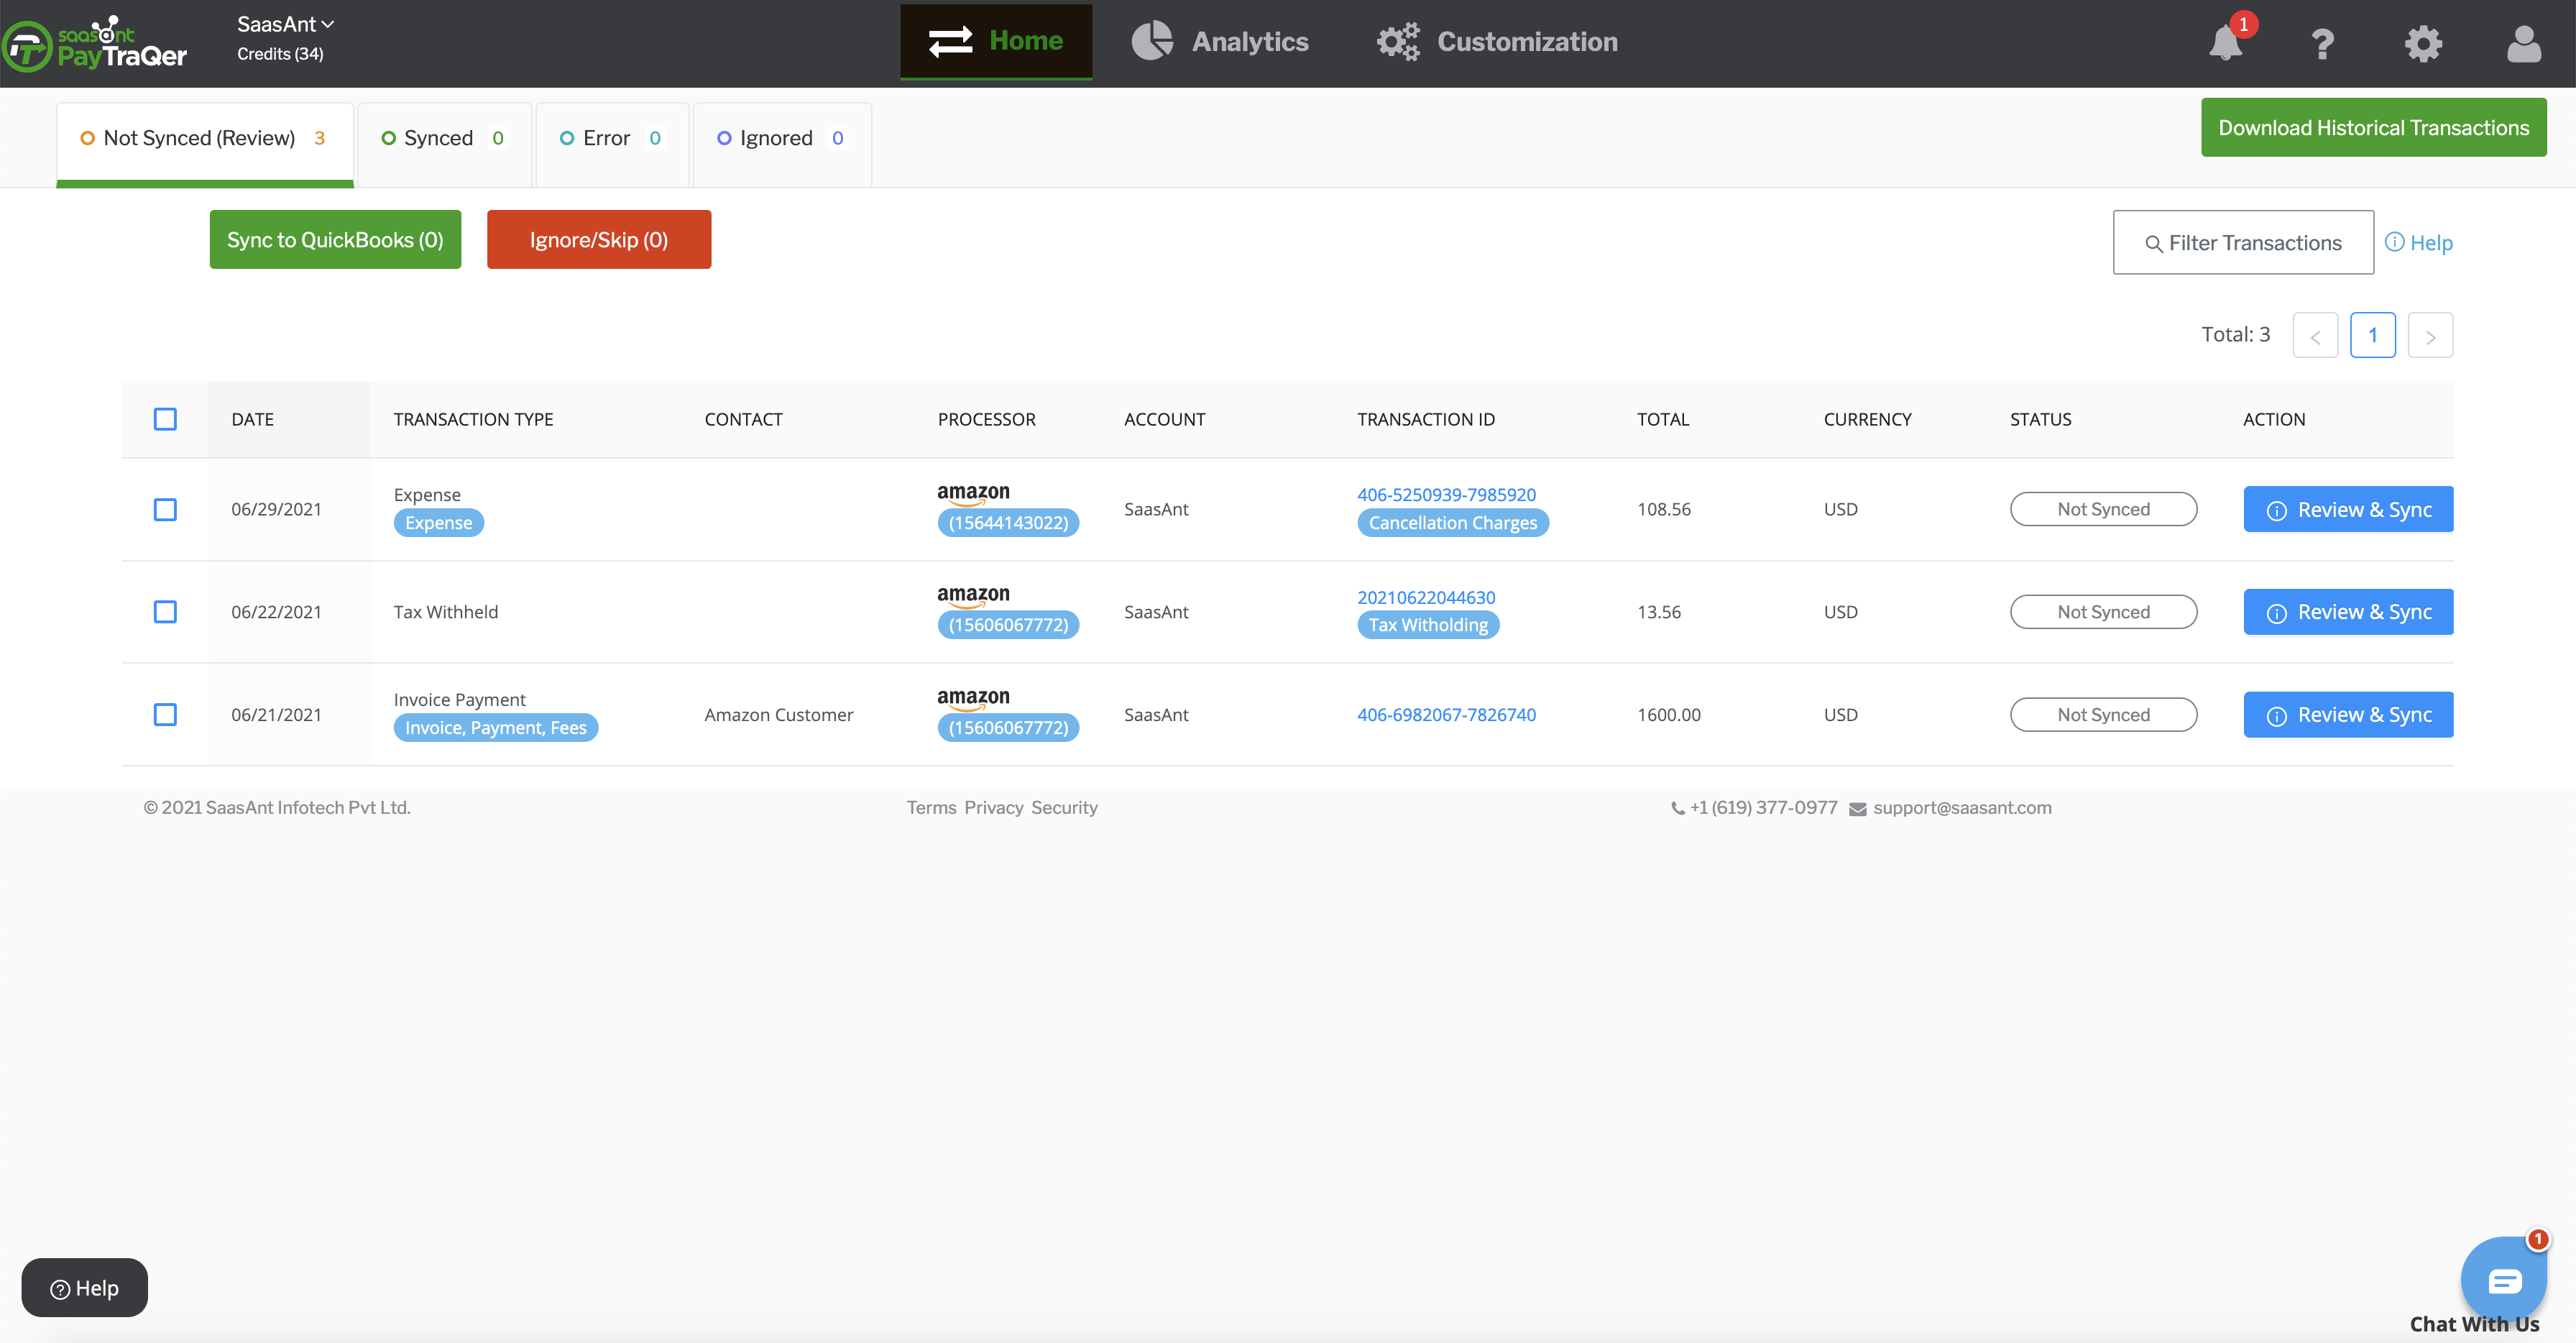Viewport: 2576px width, 1343px height.
Task: Open the settings gear icon
Action: [2422, 44]
